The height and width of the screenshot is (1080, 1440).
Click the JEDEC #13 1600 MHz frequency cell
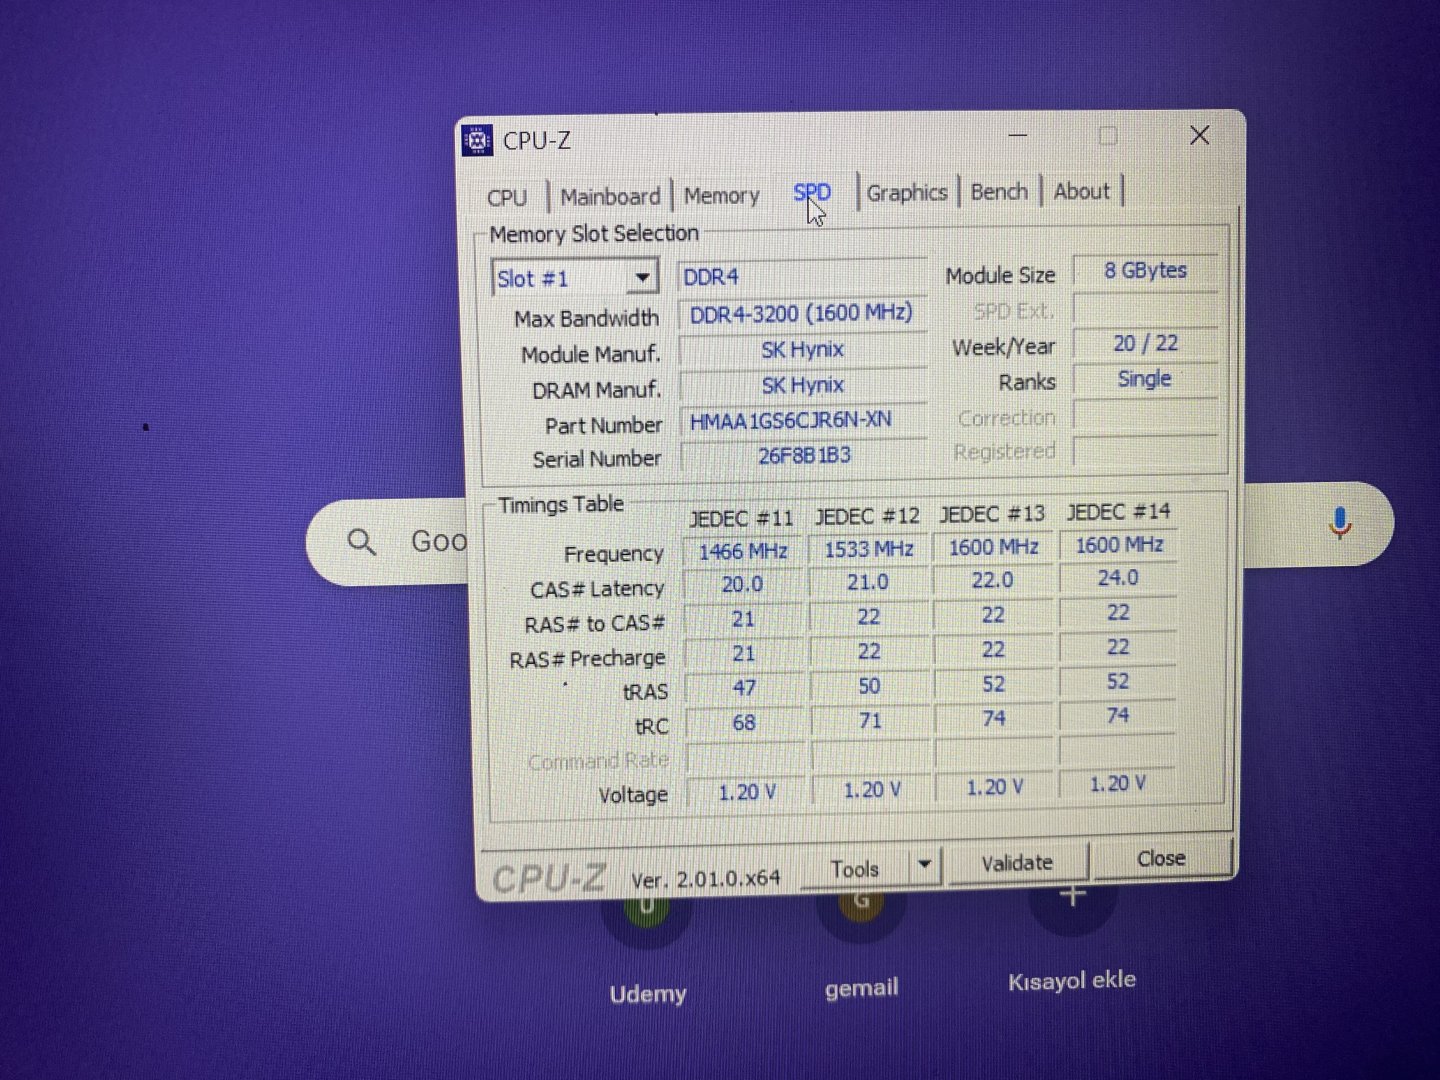click(993, 547)
